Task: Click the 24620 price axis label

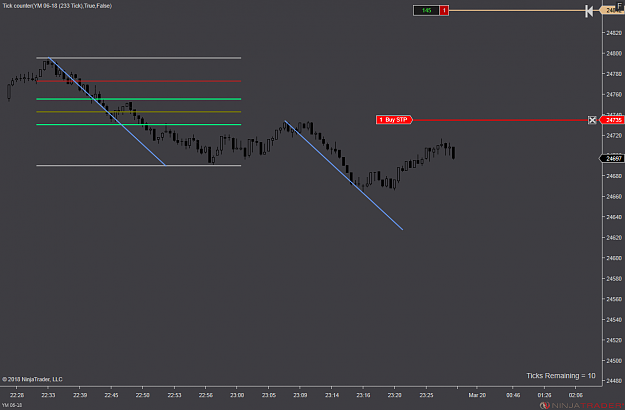Action: click(x=614, y=237)
